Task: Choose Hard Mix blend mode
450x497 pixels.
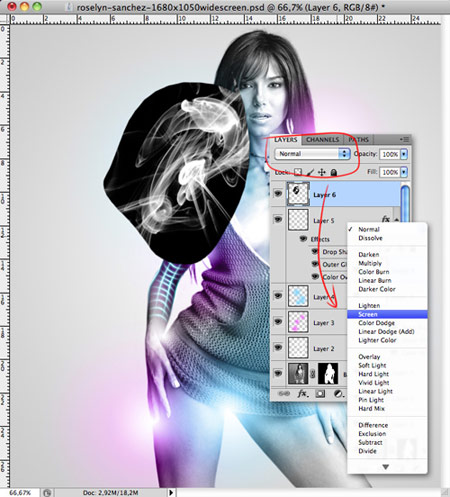Action: coord(387,408)
